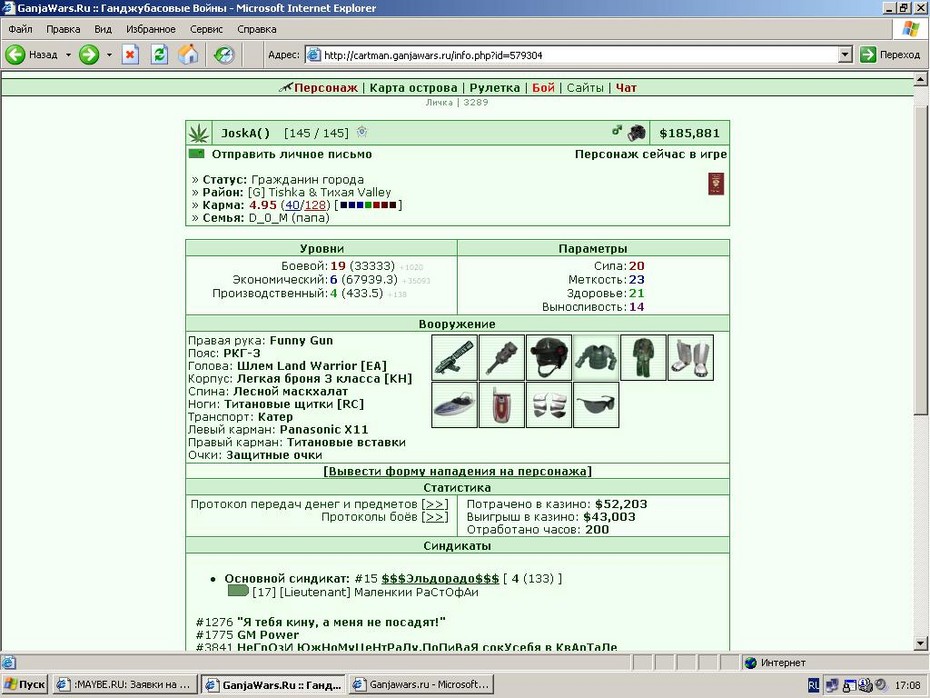Click the Home toolbar icon
930x698 pixels.
click(x=188, y=55)
